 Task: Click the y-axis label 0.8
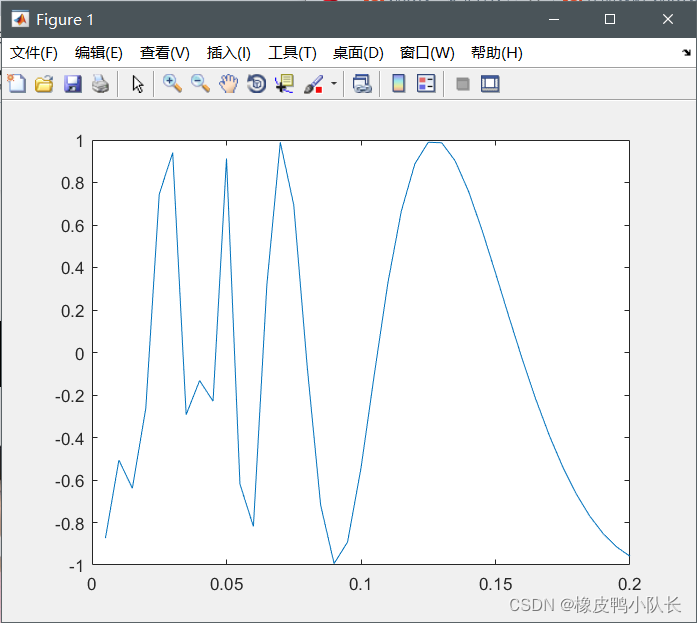coord(73,184)
